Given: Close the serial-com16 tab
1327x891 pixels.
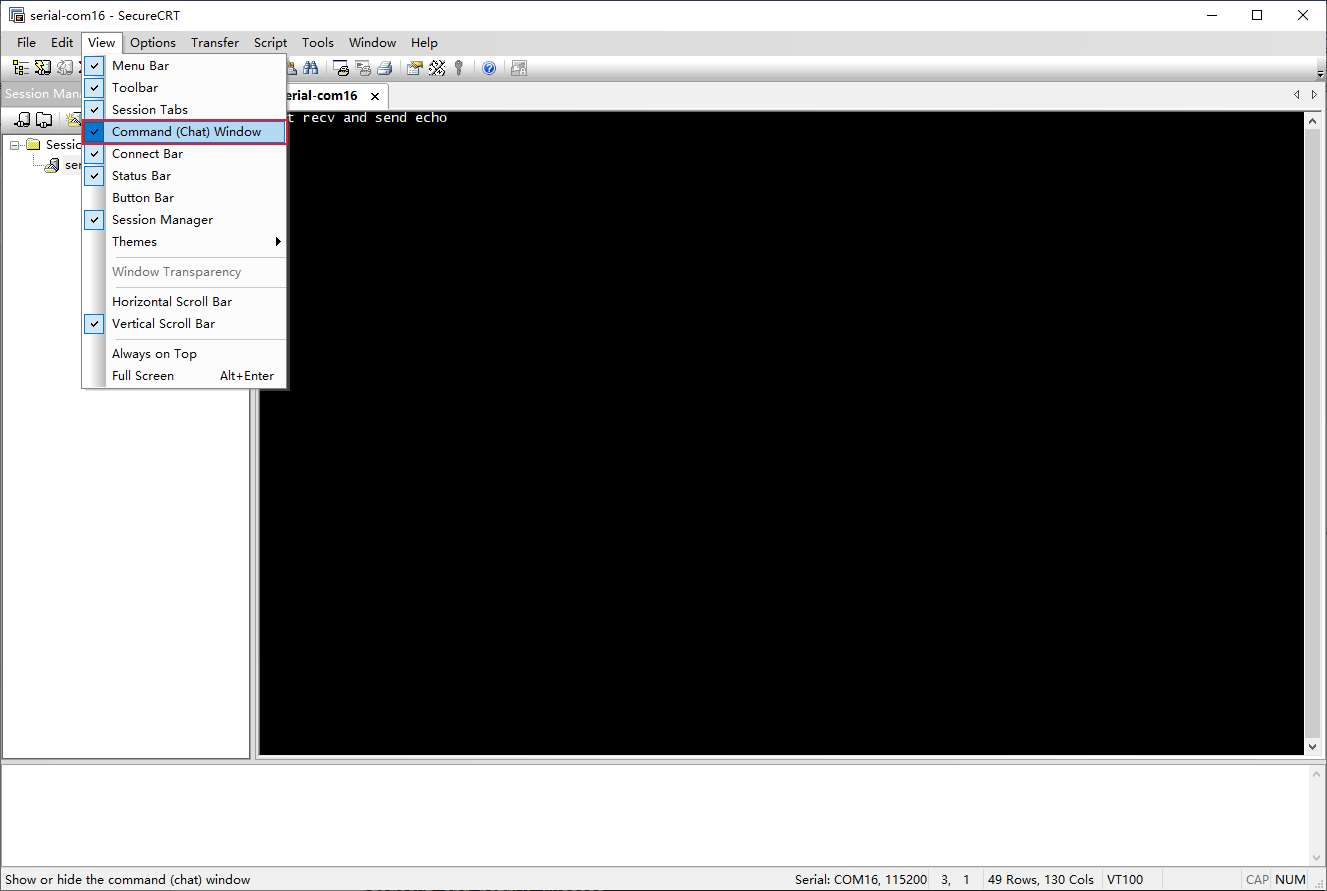Looking at the screenshot, I should [x=375, y=96].
